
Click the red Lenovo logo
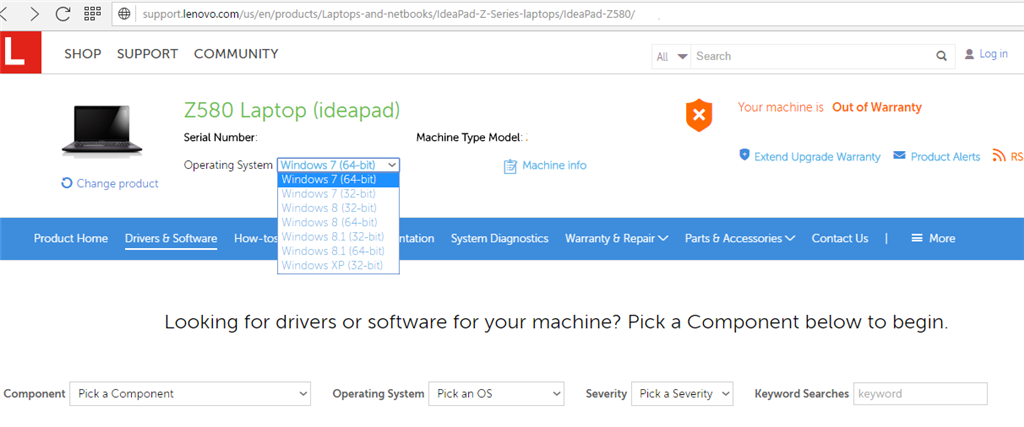pyautogui.click(x=20, y=52)
